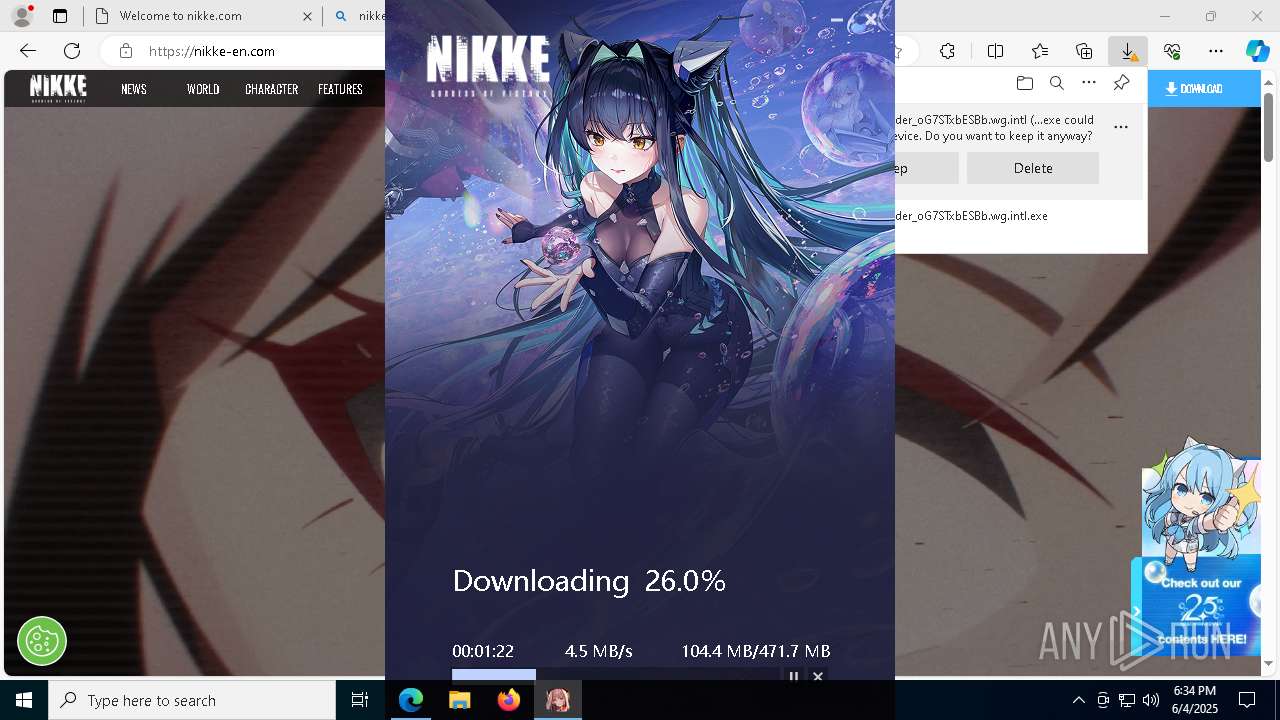Click the download progress bar
This screenshot has width=1280, height=720.
click(x=614, y=675)
